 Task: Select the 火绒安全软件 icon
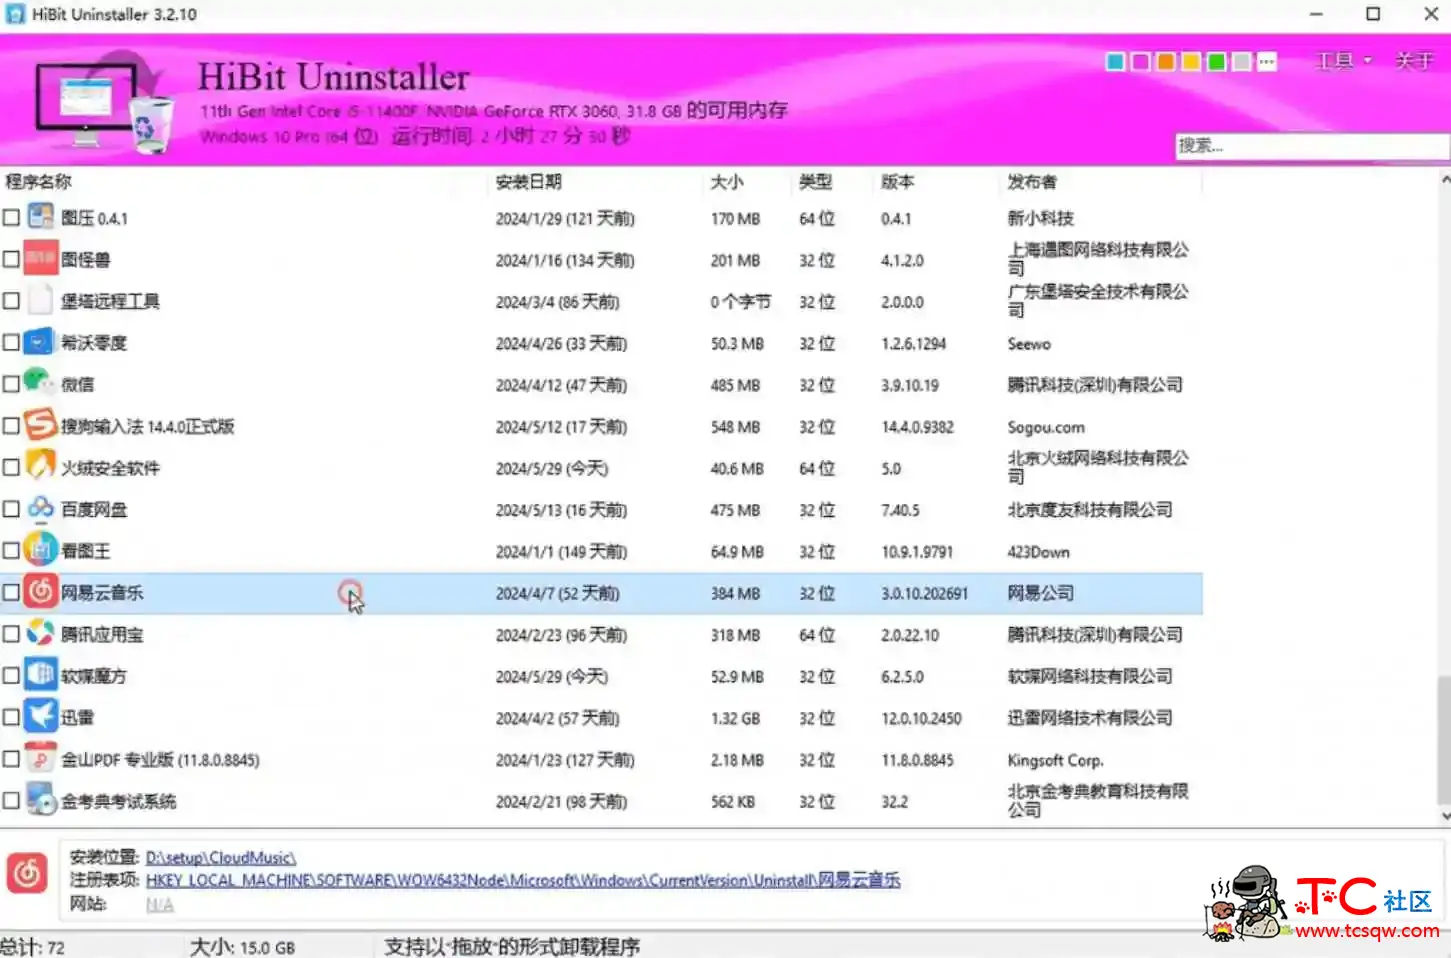(40, 466)
